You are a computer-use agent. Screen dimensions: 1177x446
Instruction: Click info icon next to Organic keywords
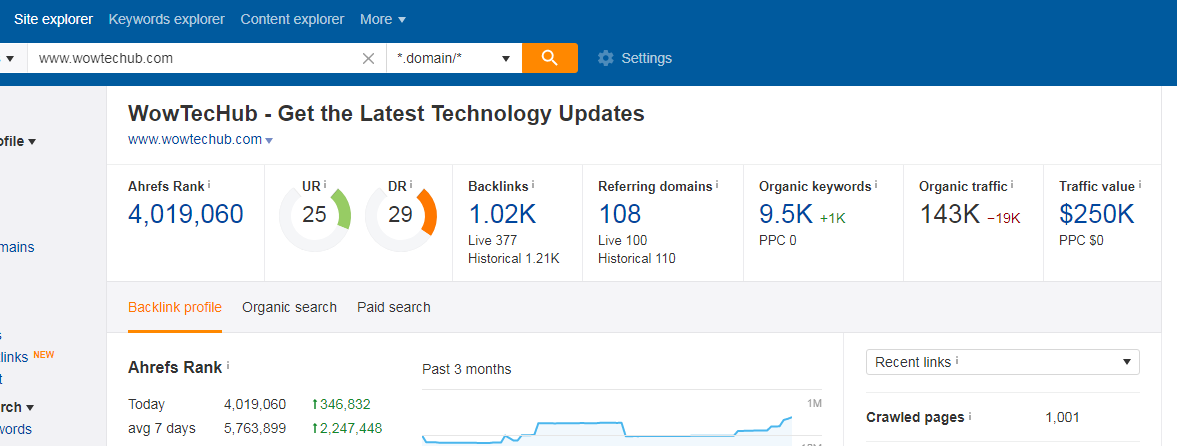[876, 185]
